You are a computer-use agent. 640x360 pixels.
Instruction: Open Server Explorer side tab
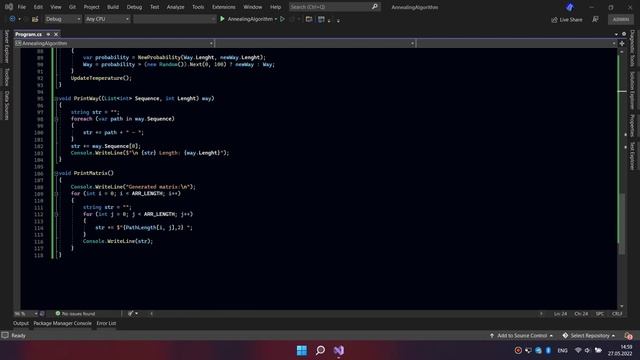pyautogui.click(x=7, y=47)
